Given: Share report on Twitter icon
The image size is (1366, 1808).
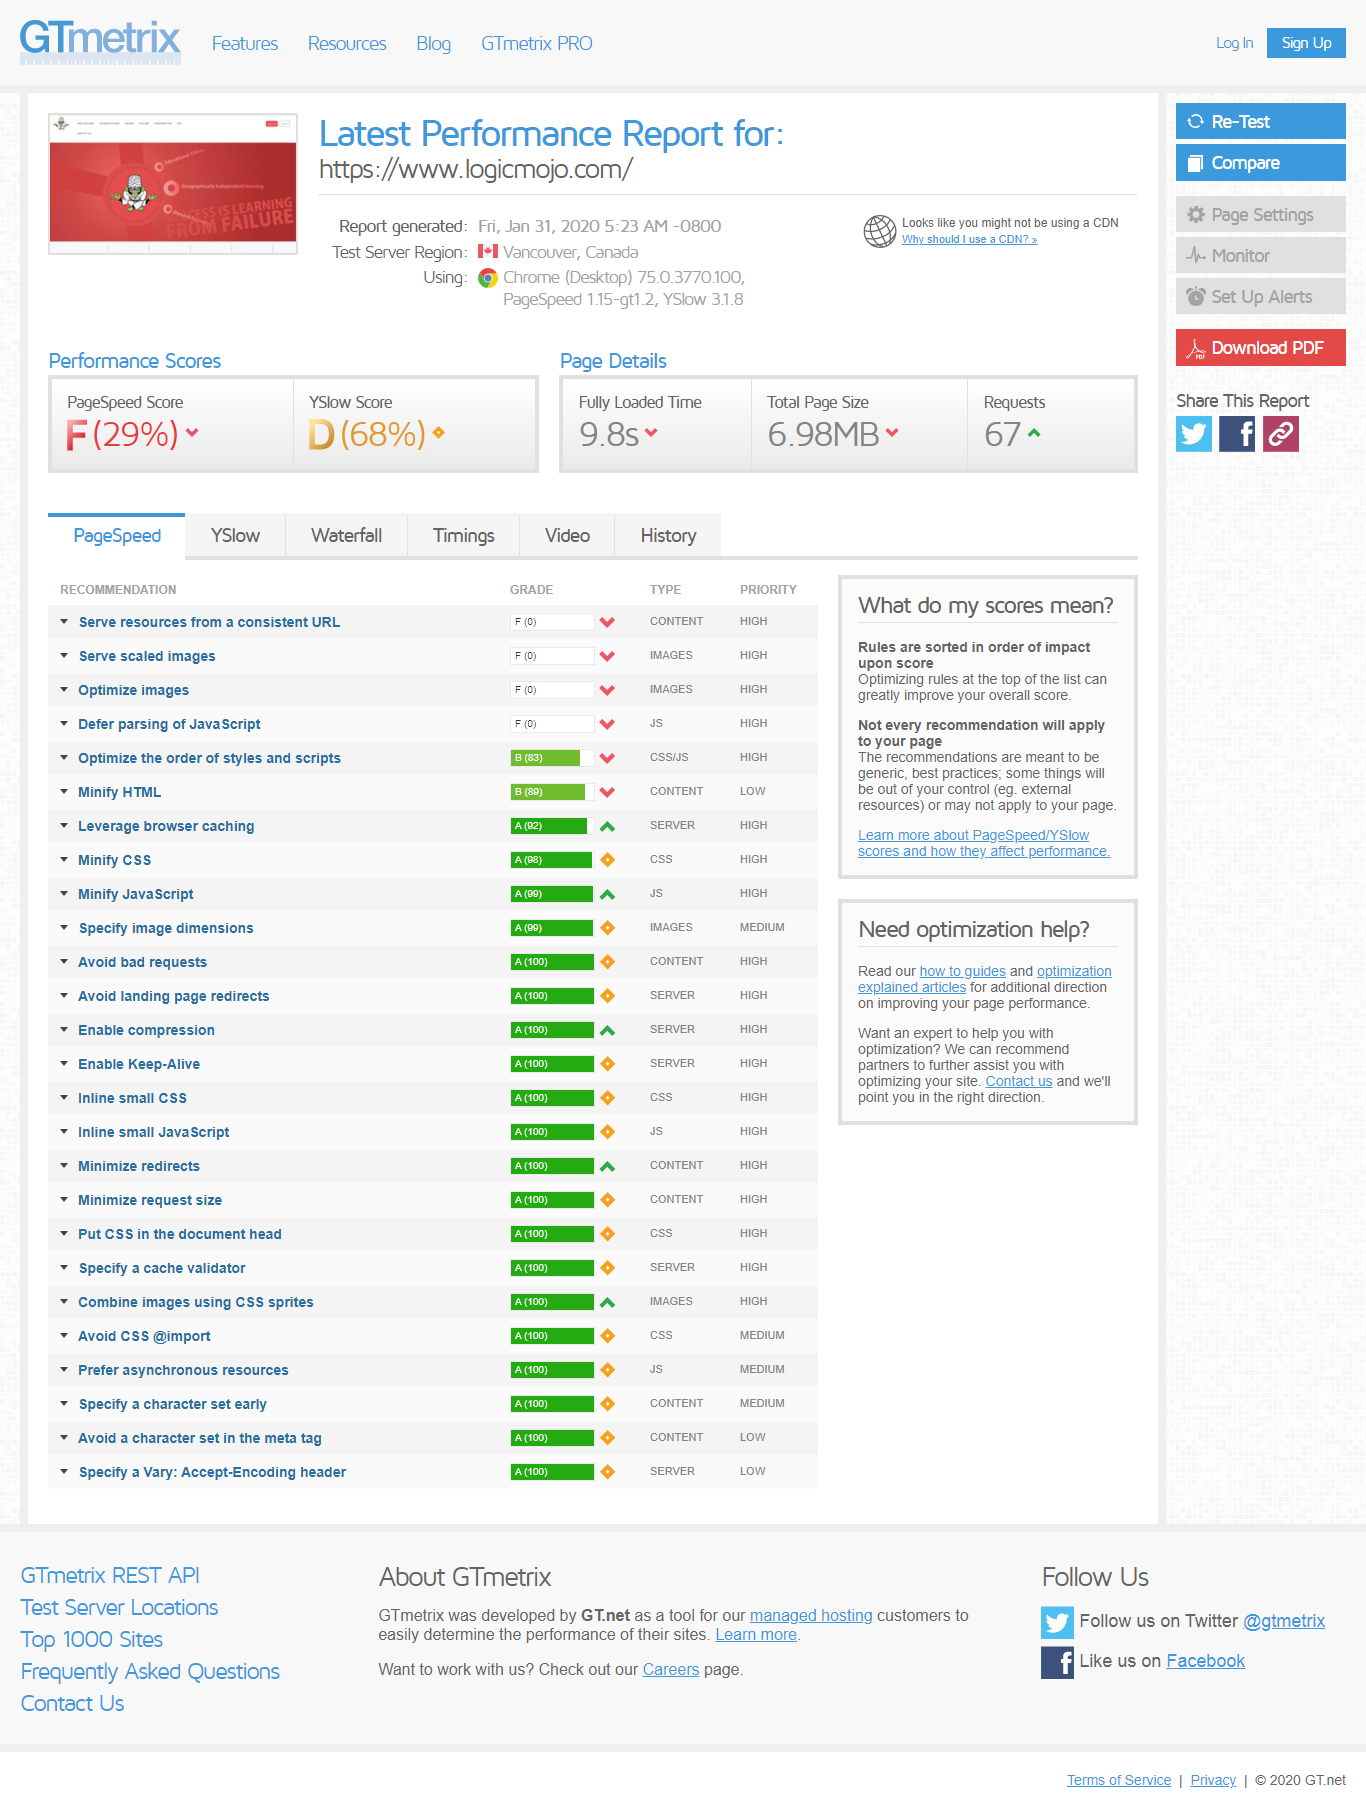Looking at the screenshot, I should pos(1194,434).
